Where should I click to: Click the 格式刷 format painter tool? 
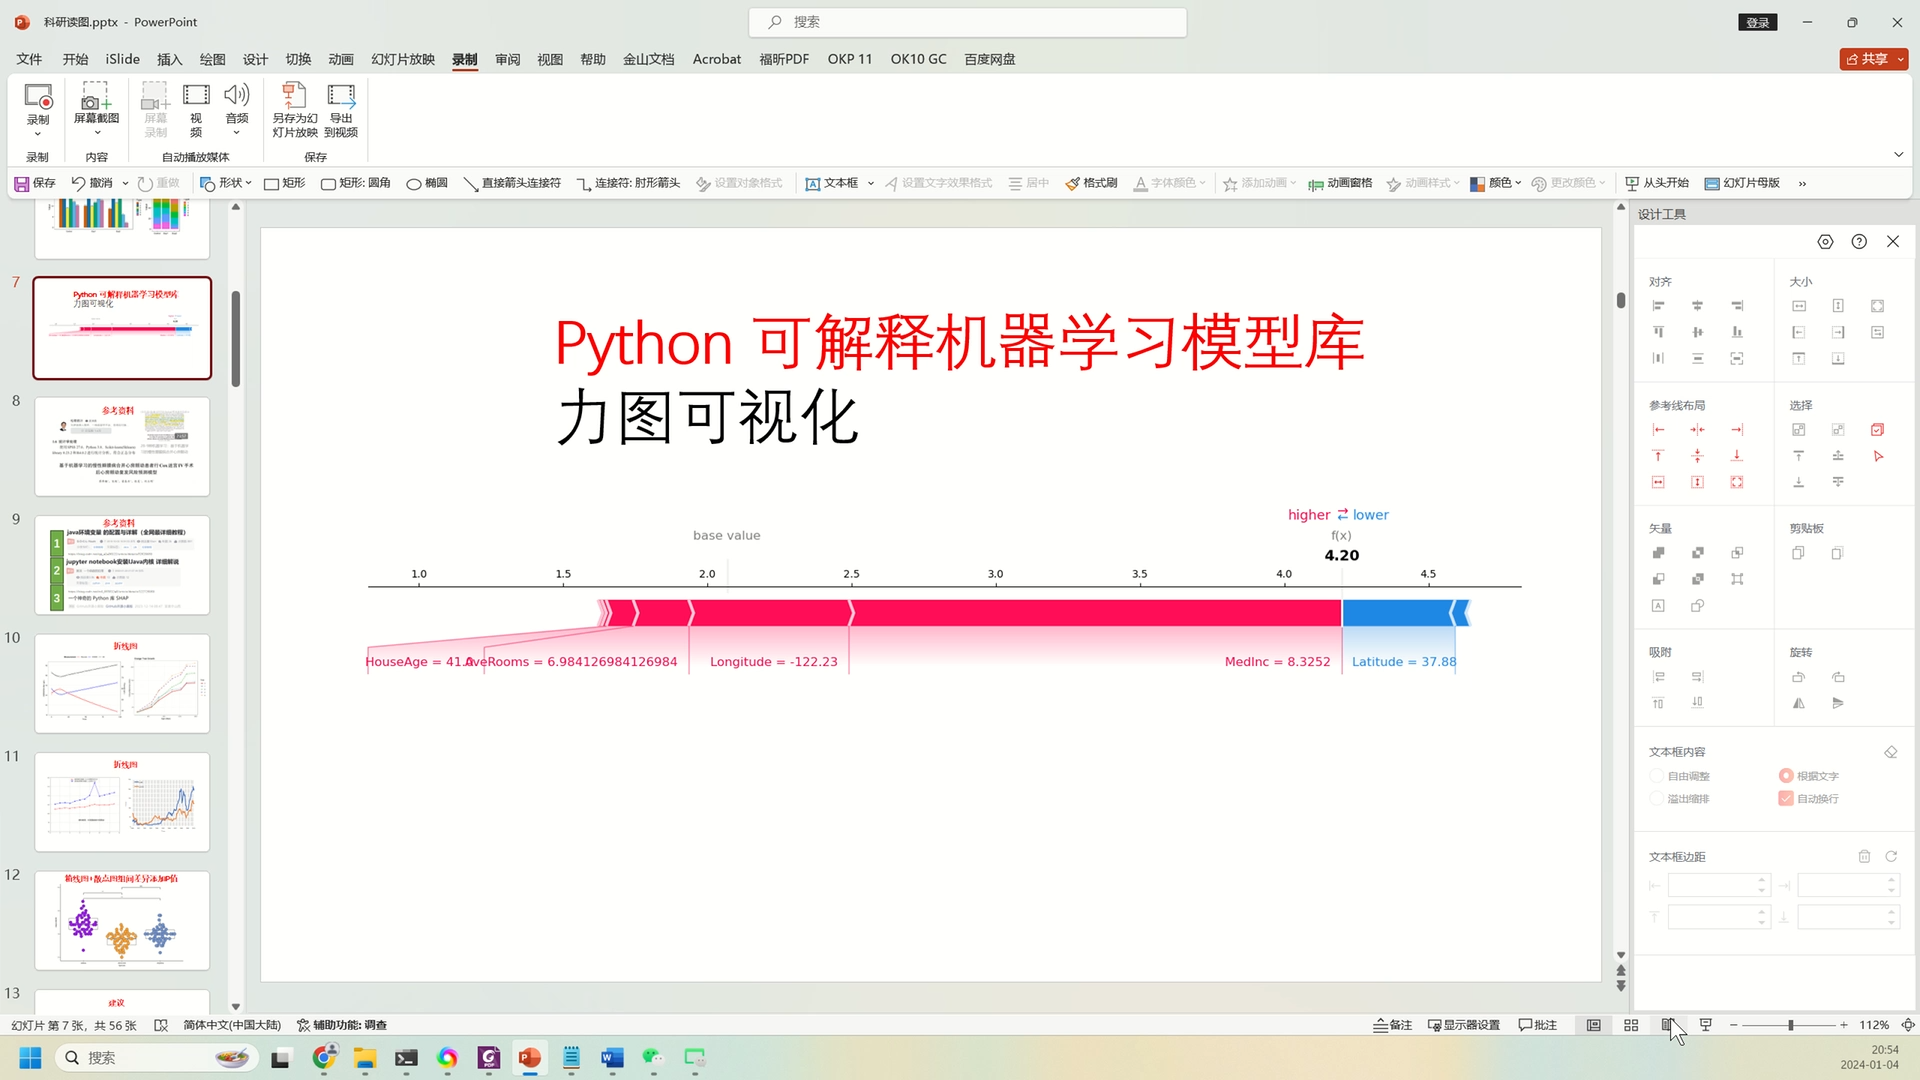(x=1091, y=183)
